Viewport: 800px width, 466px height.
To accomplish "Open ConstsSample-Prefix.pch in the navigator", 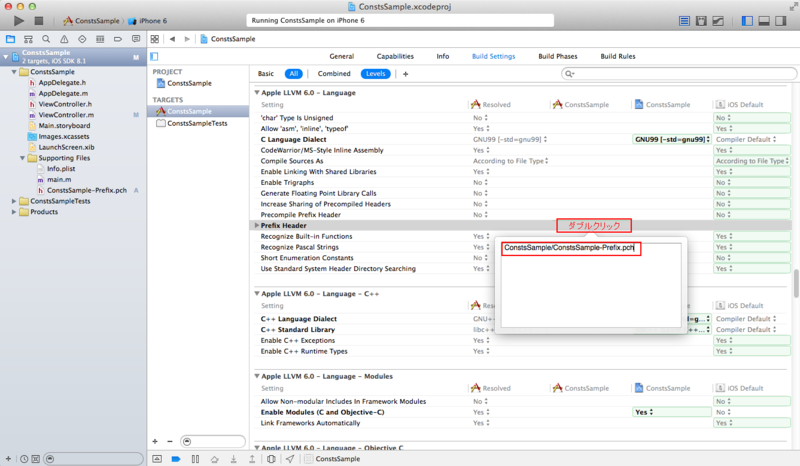I will coord(87,190).
